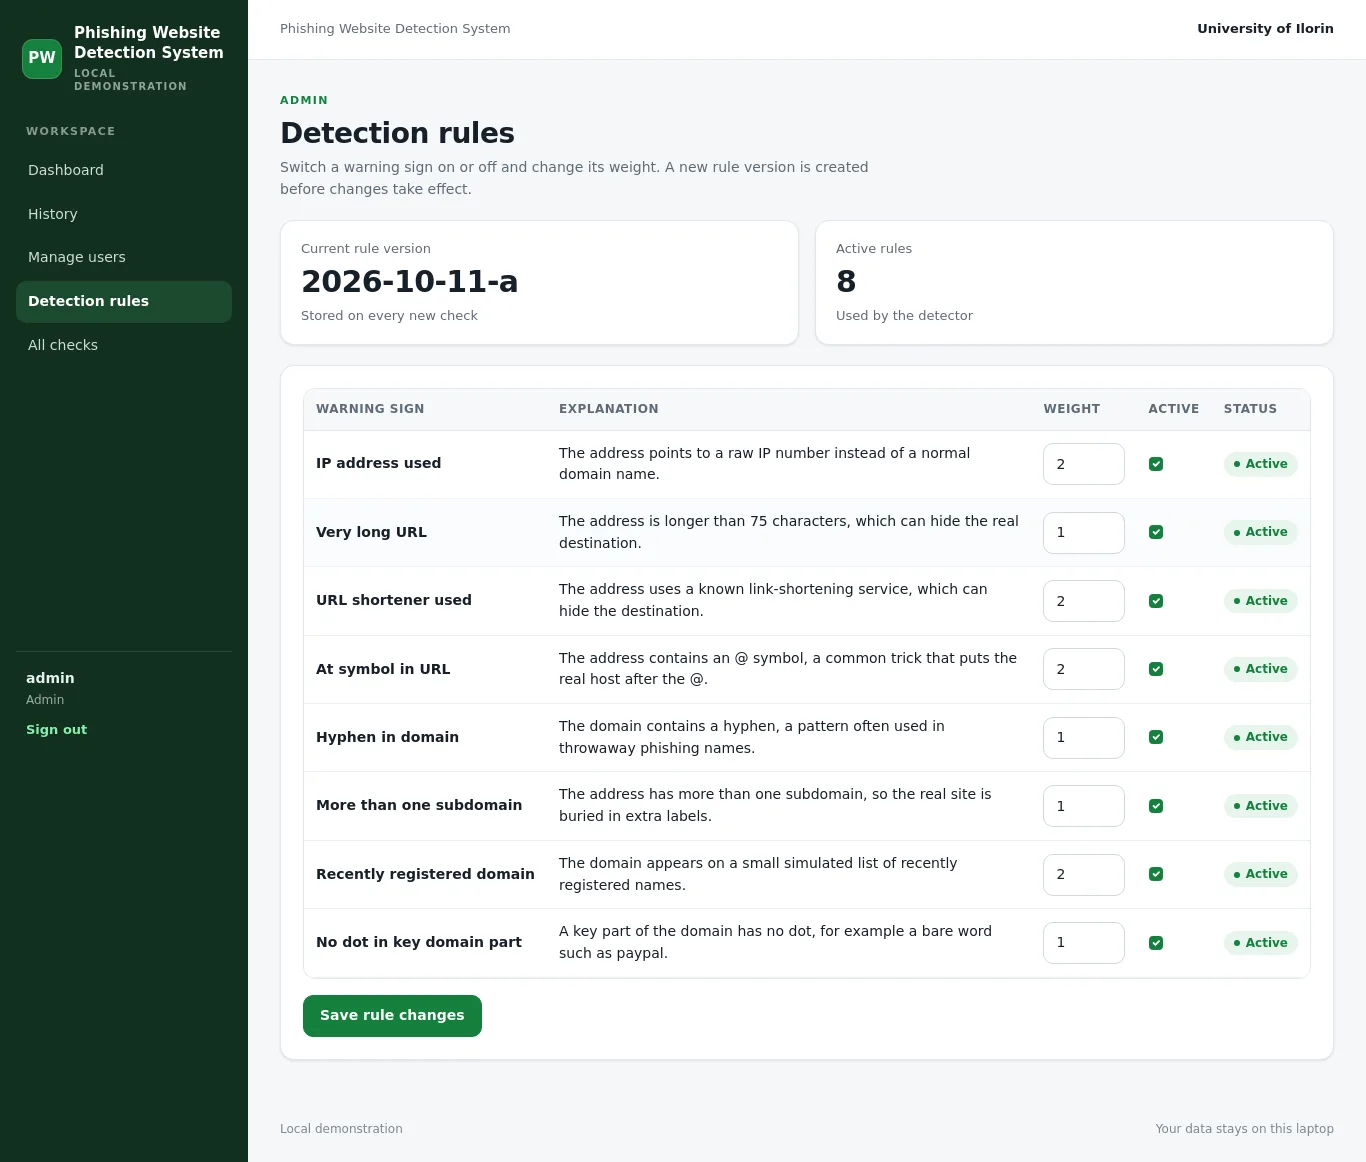Edit More than one subdomain weight
This screenshot has width=1366, height=1162.
(1084, 806)
